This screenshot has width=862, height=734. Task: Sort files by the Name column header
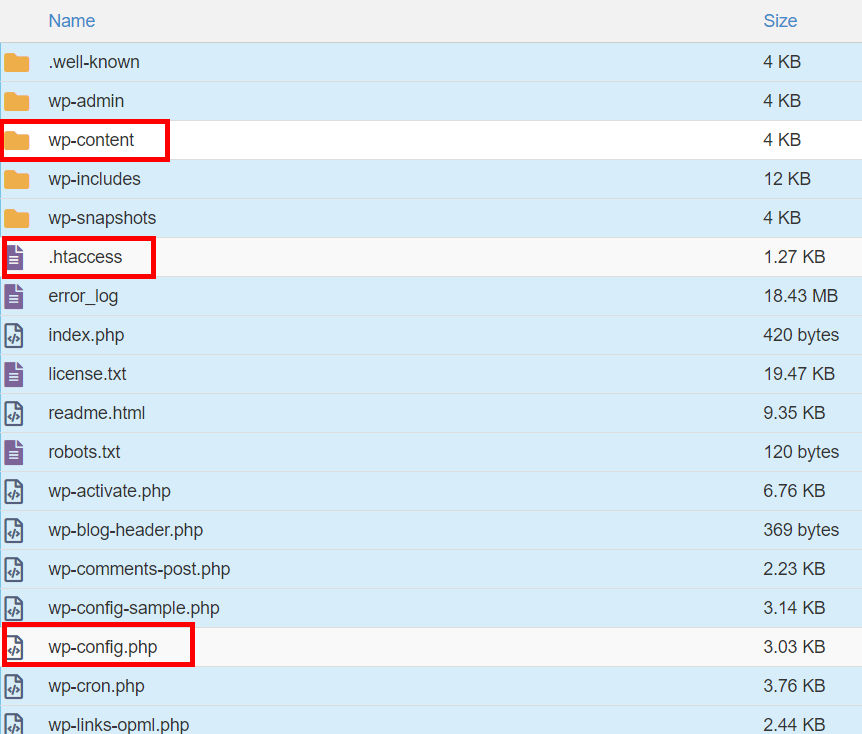[71, 21]
